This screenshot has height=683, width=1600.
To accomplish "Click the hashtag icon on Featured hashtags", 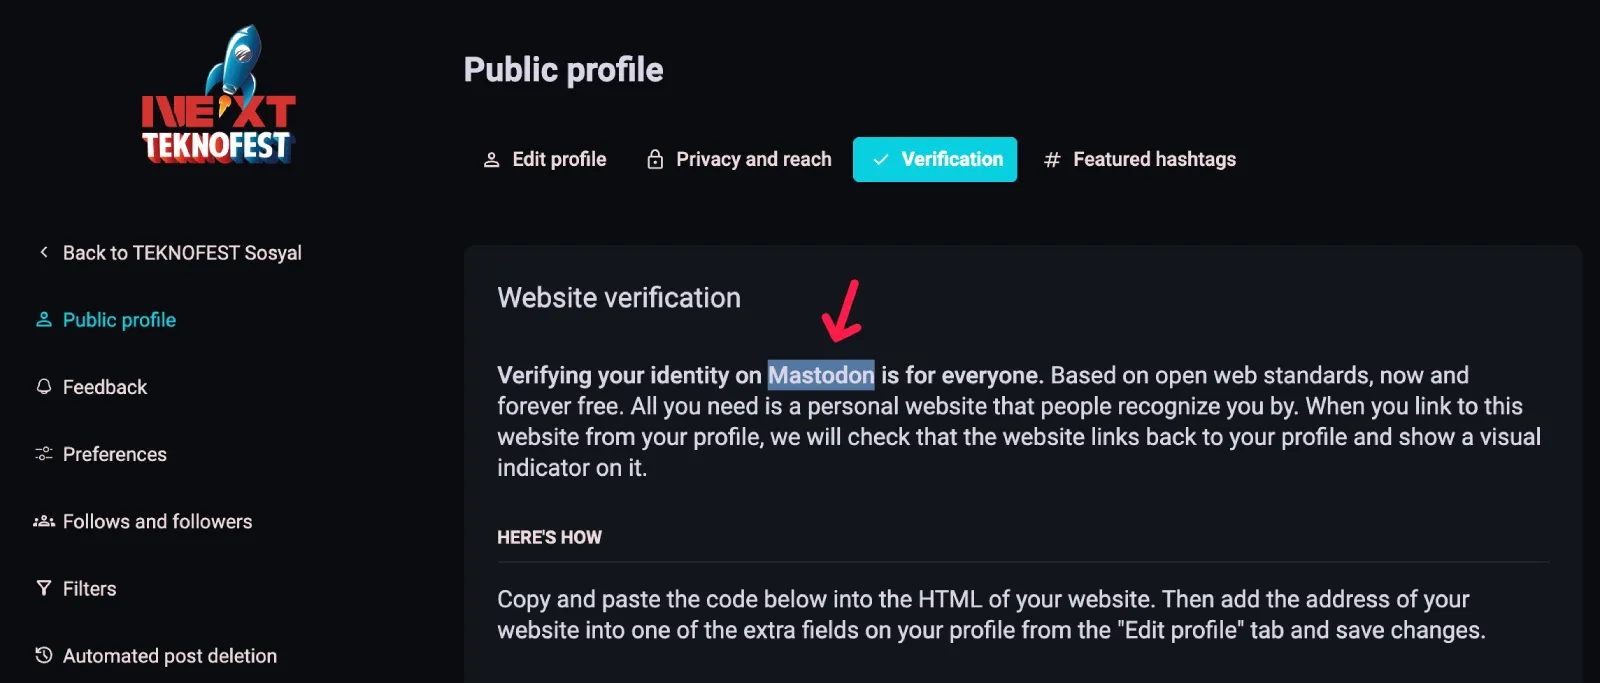I will pos(1052,160).
